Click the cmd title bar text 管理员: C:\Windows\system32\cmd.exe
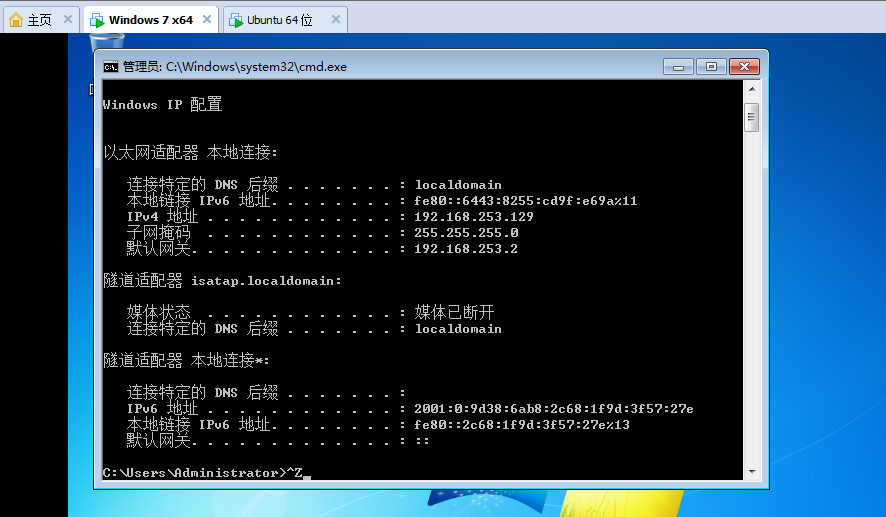 coord(234,67)
